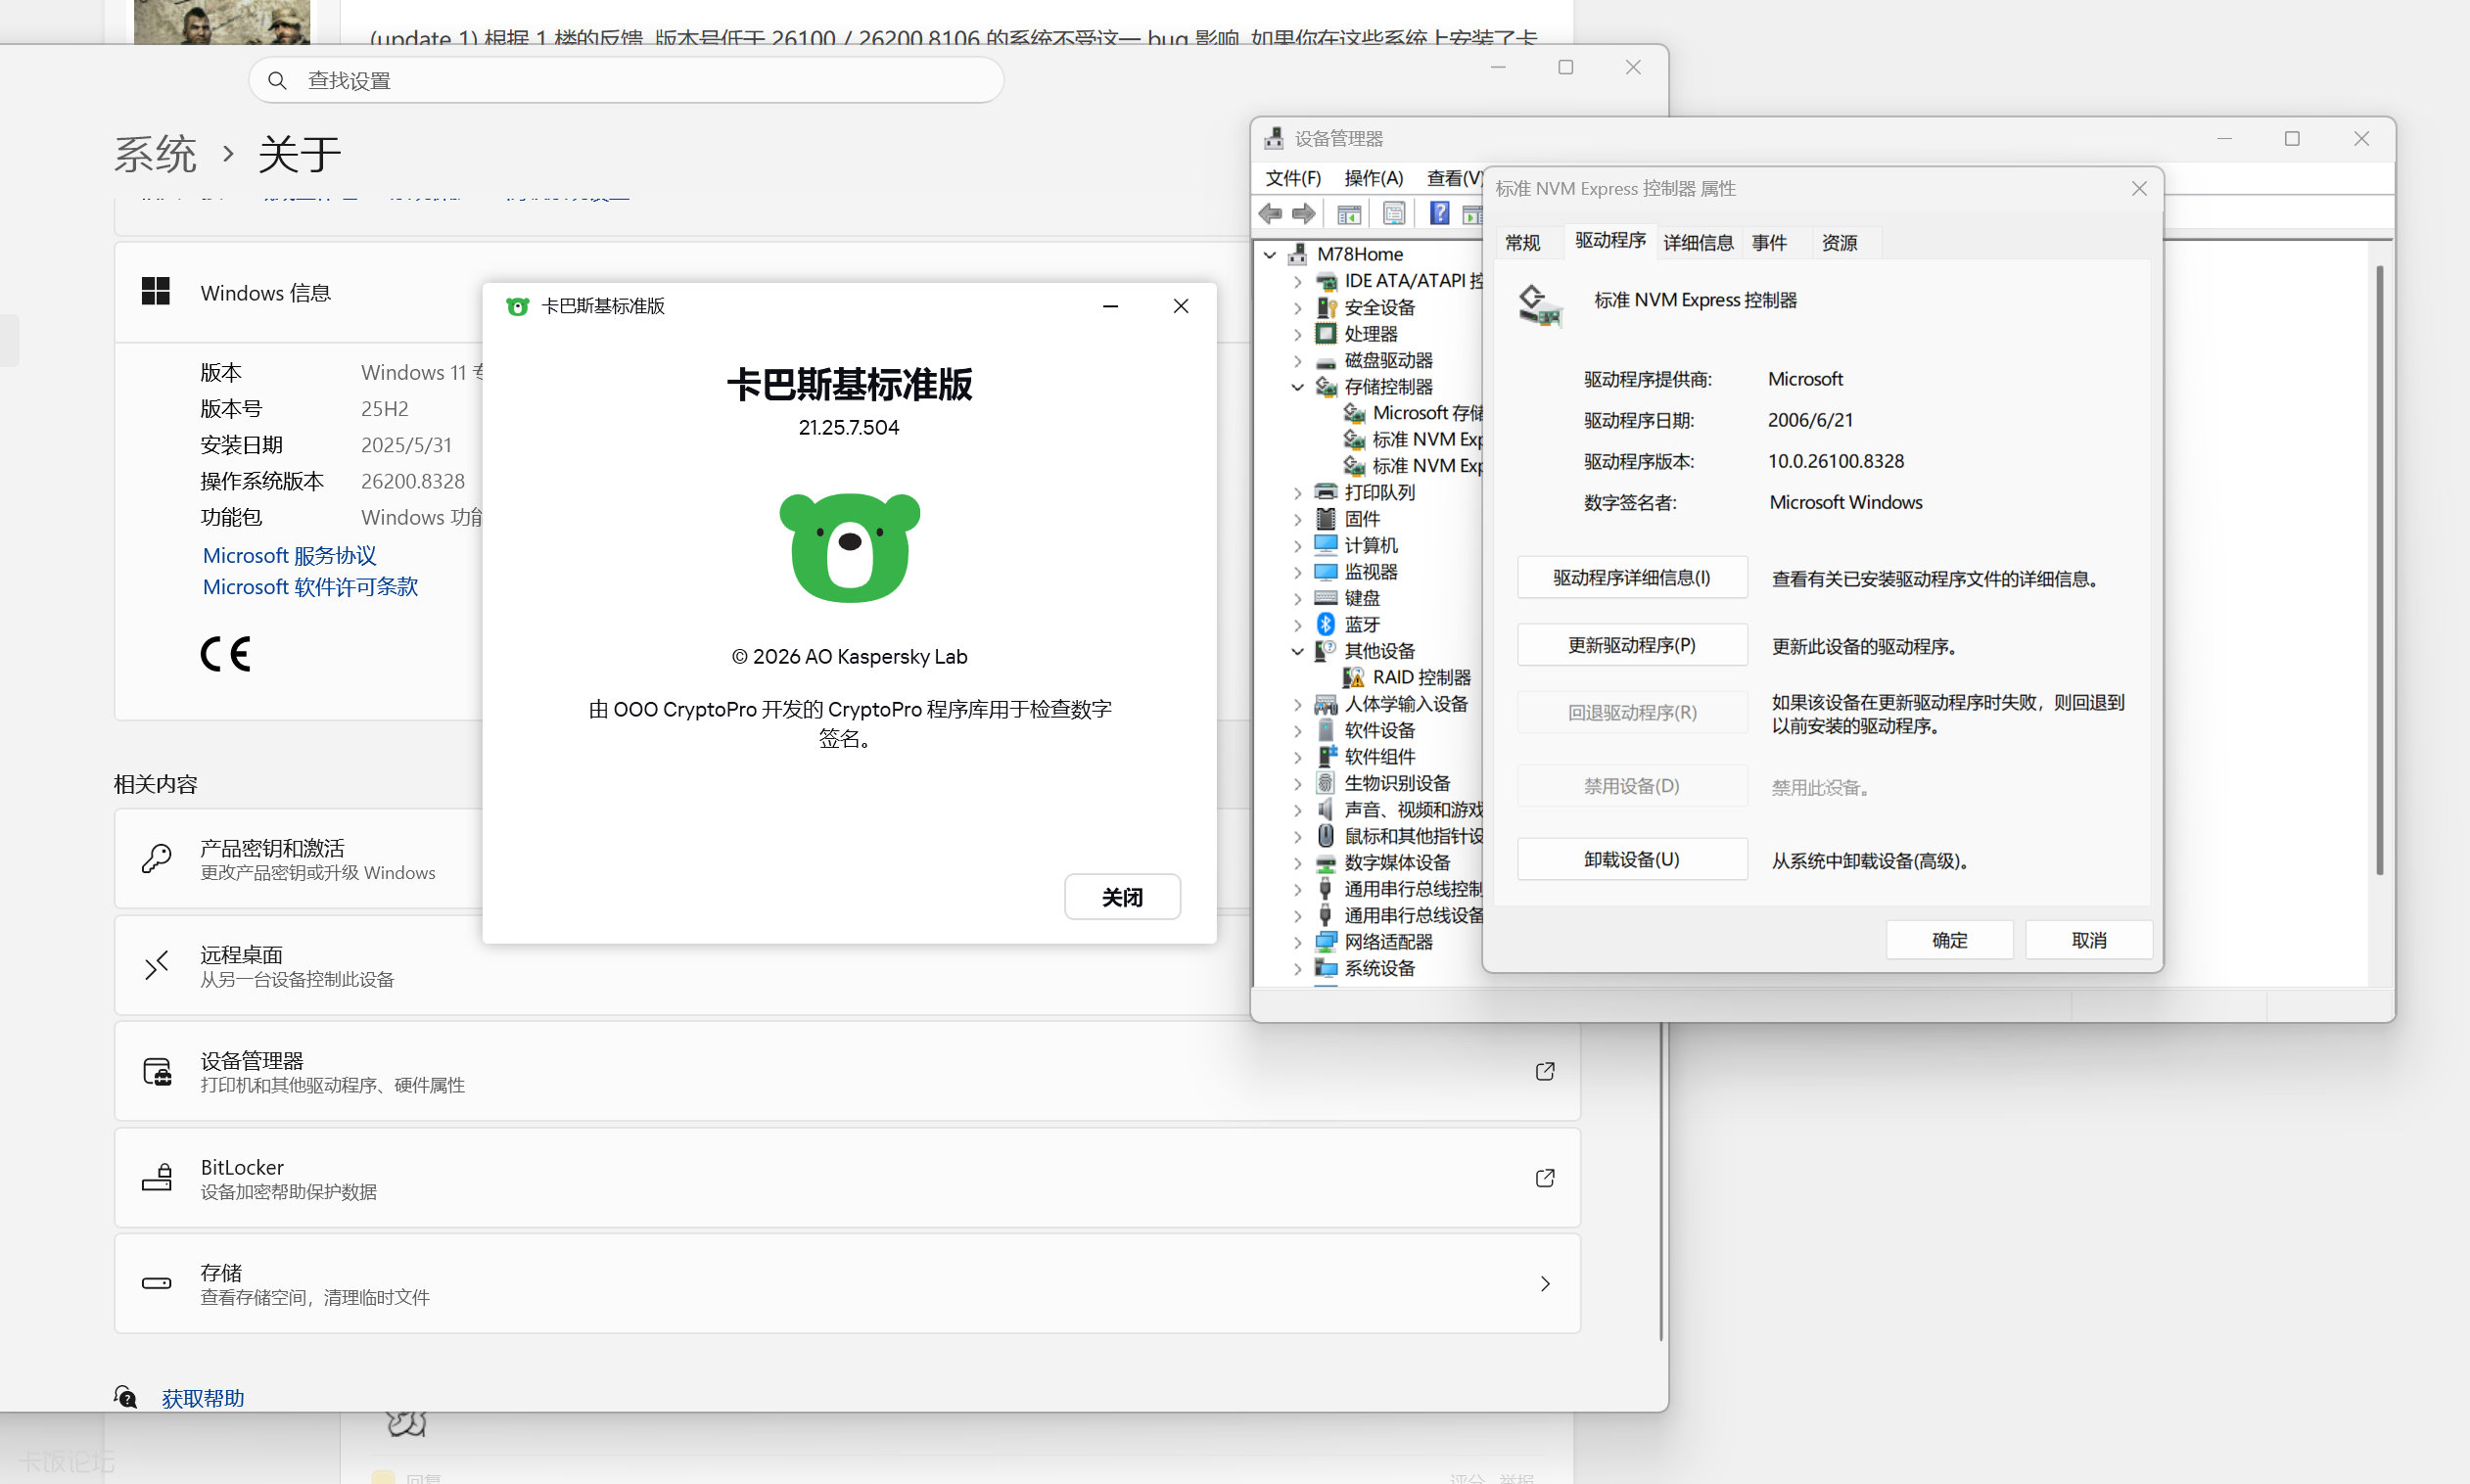
Task: Click the 处理器 processor chip icon
Action: (1326, 333)
